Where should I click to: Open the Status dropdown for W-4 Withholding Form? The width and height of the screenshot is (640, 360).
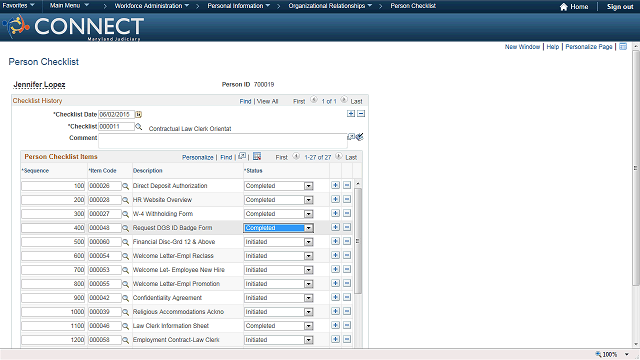click(309, 214)
